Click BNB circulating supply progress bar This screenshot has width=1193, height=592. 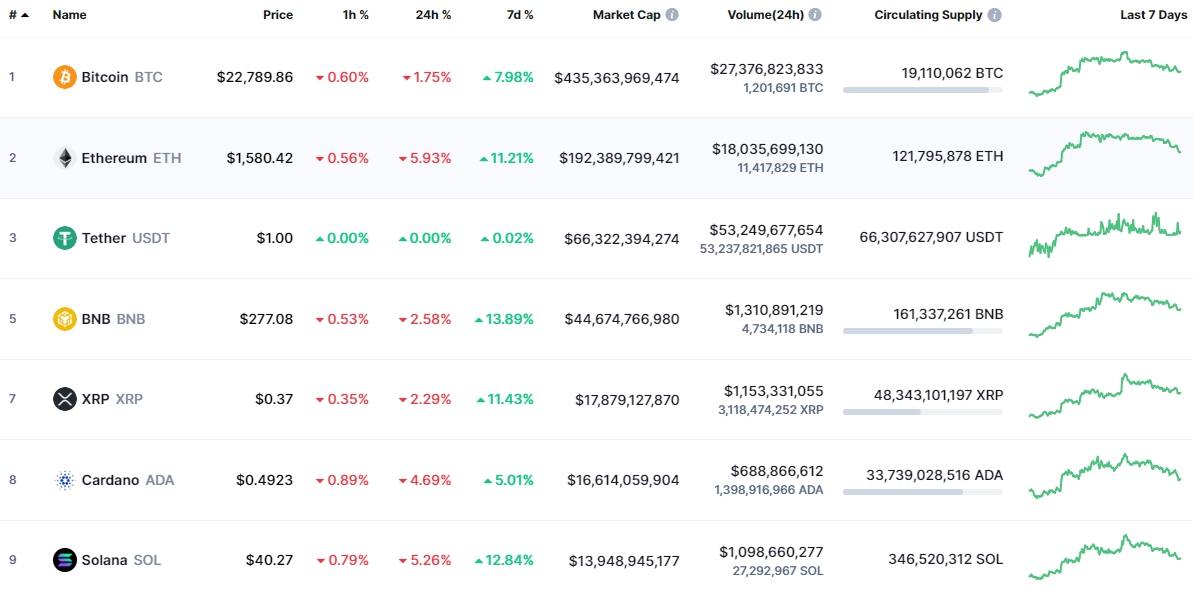[923, 331]
